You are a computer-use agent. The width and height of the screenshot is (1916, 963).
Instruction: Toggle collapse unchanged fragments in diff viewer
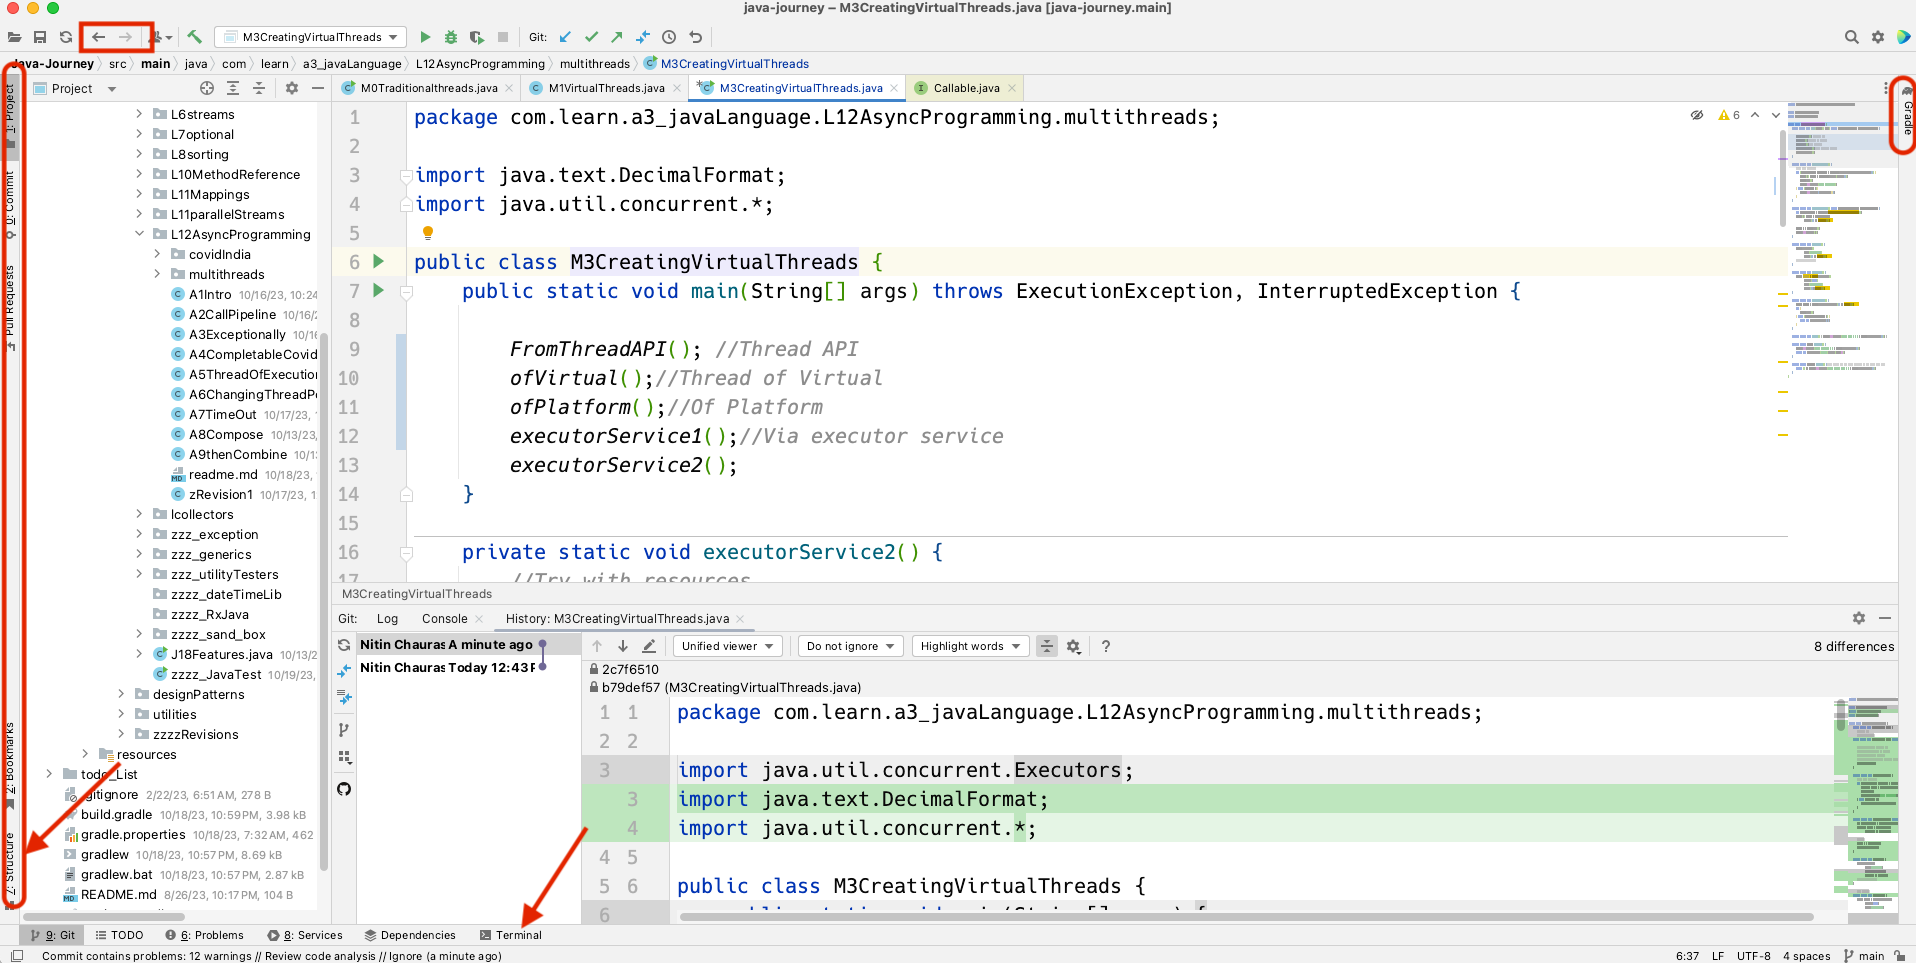coord(1046,646)
